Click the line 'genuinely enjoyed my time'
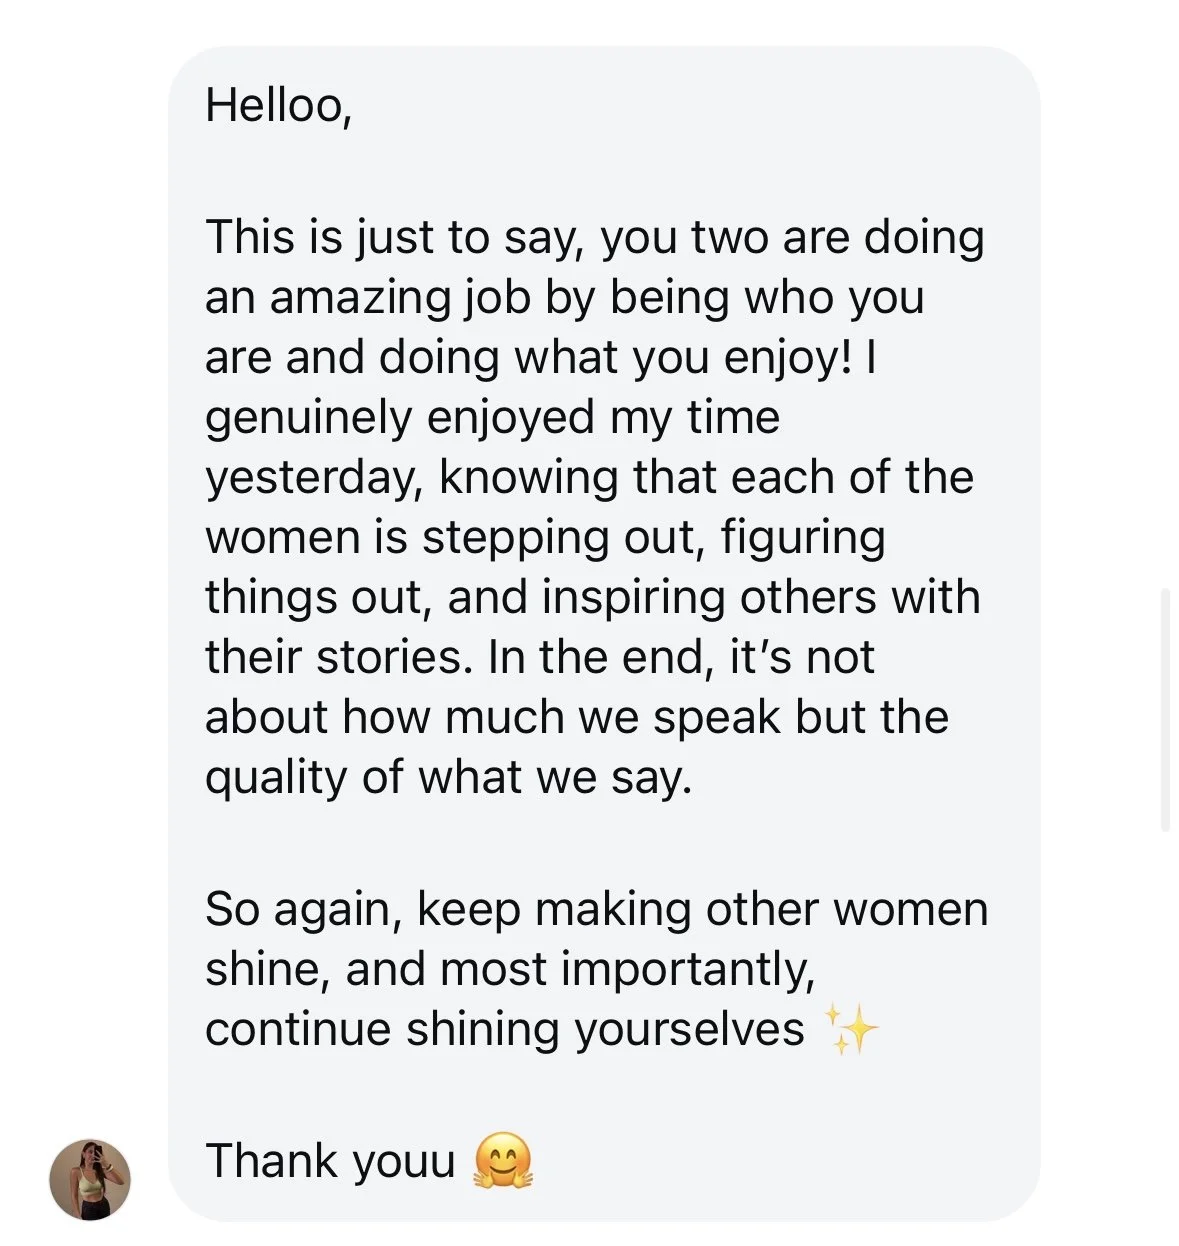 pos(492,418)
